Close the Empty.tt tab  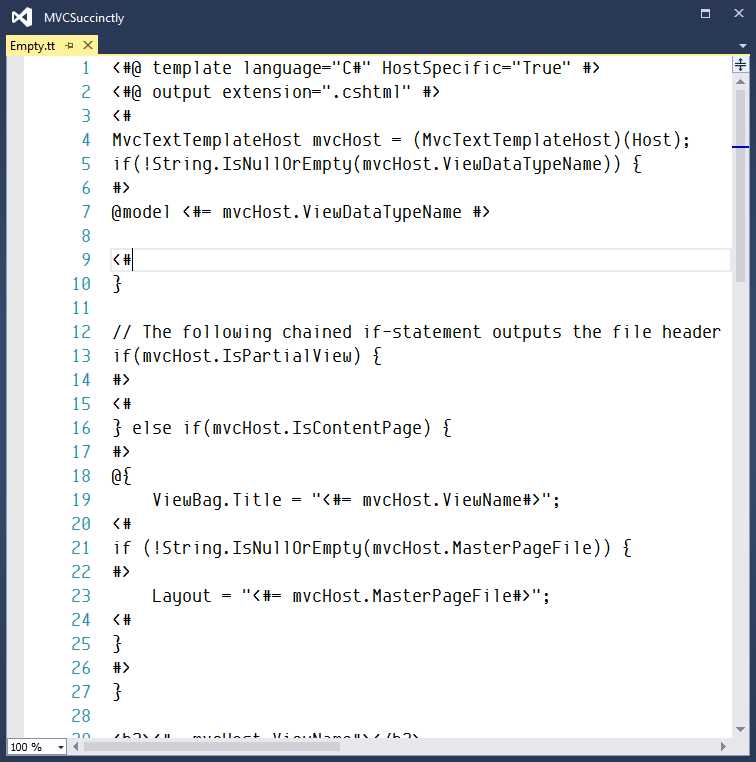pos(88,45)
